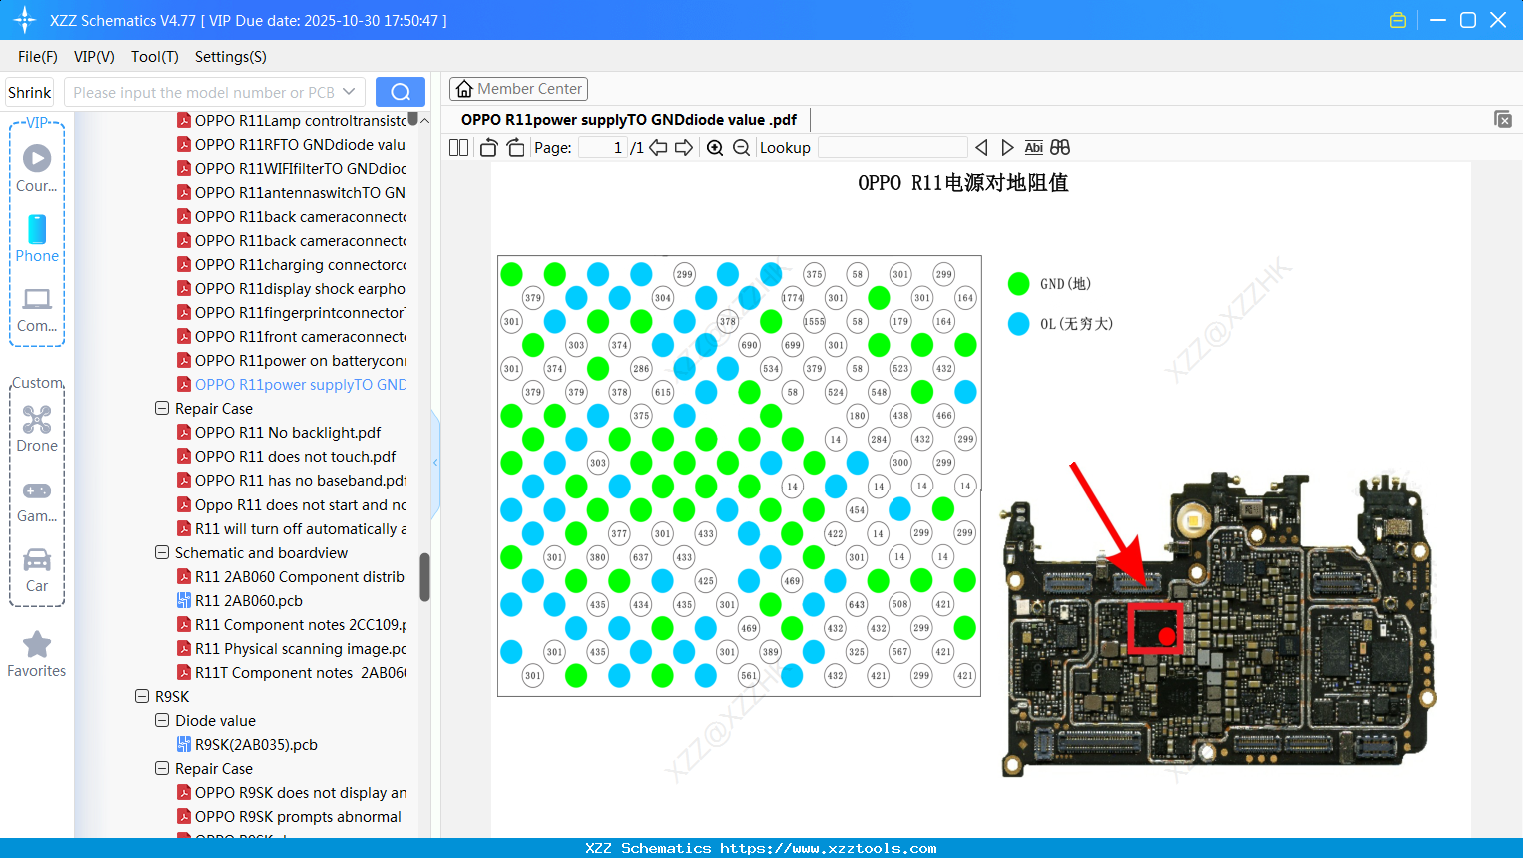Viewport: 1523px width, 858px height.
Task: Collapse the file tree panel with the side arrow
Action: pyautogui.click(x=435, y=462)
